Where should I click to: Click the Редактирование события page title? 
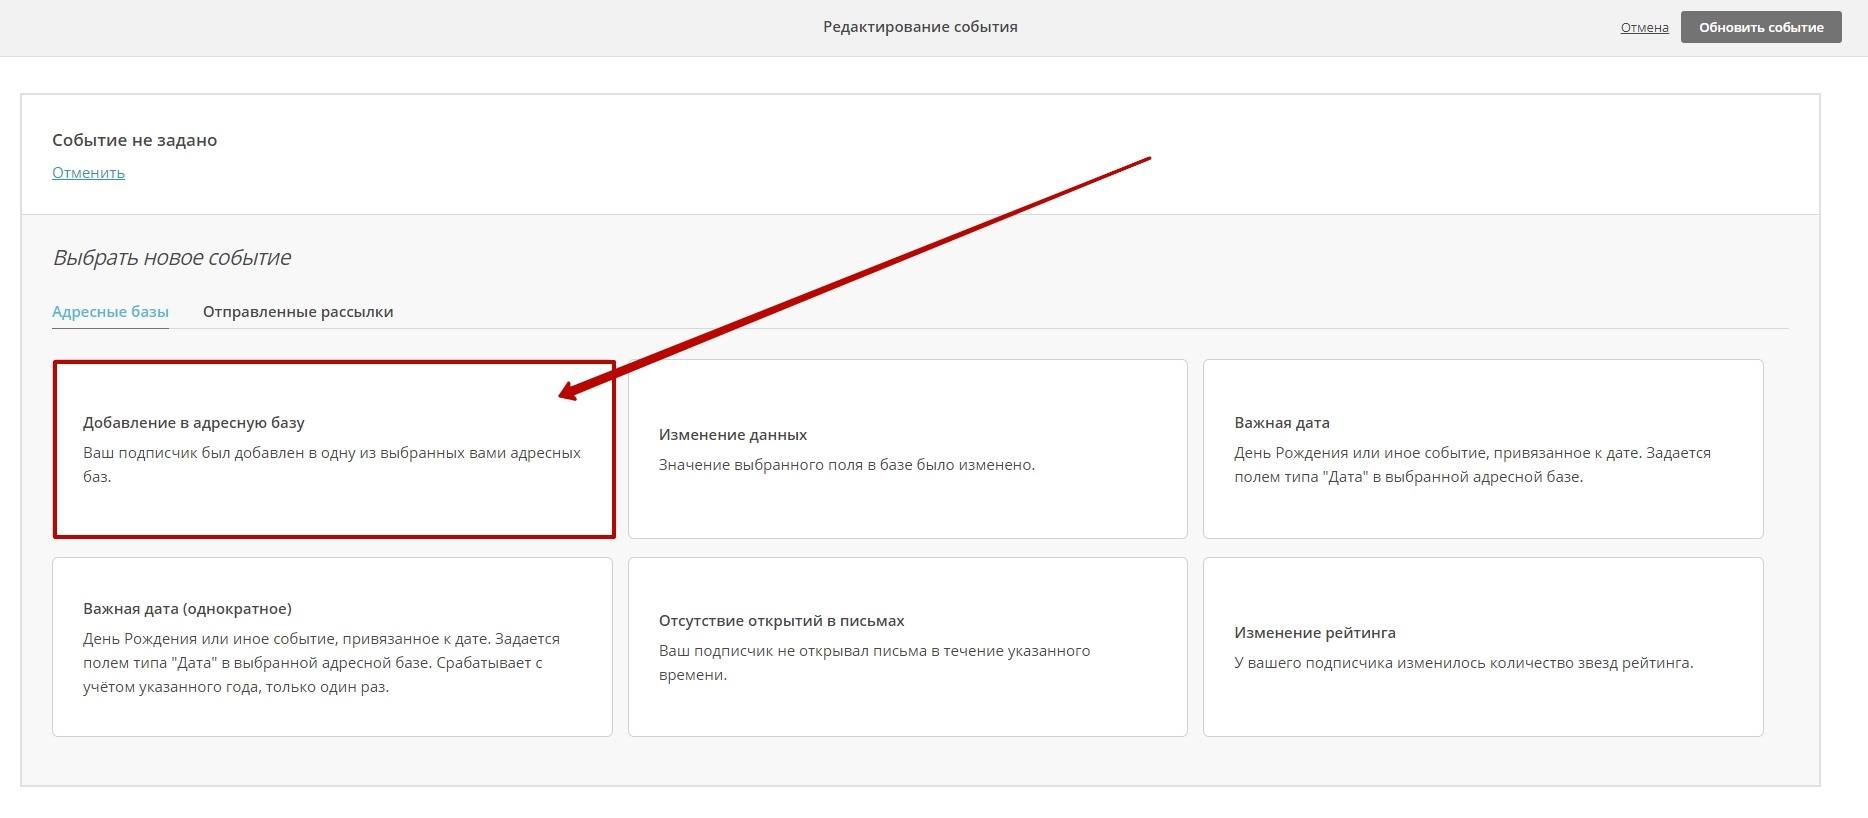920,27
